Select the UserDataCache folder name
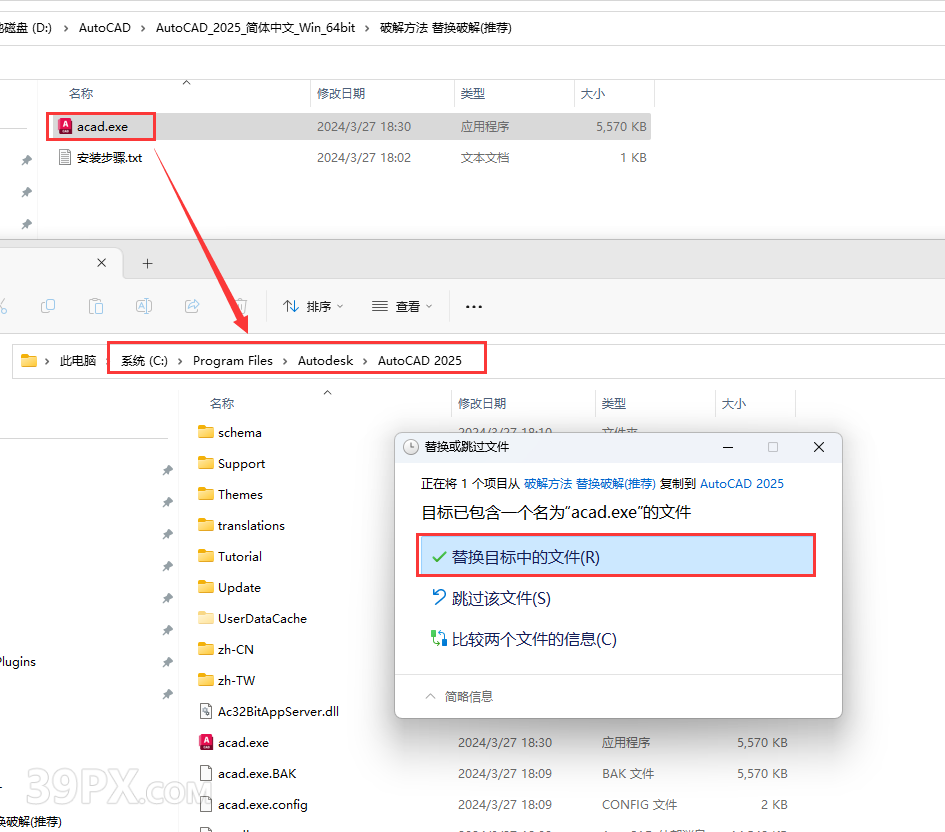This screenshot has height=832, width=945. pyautogui.click(x=262, y=618)
